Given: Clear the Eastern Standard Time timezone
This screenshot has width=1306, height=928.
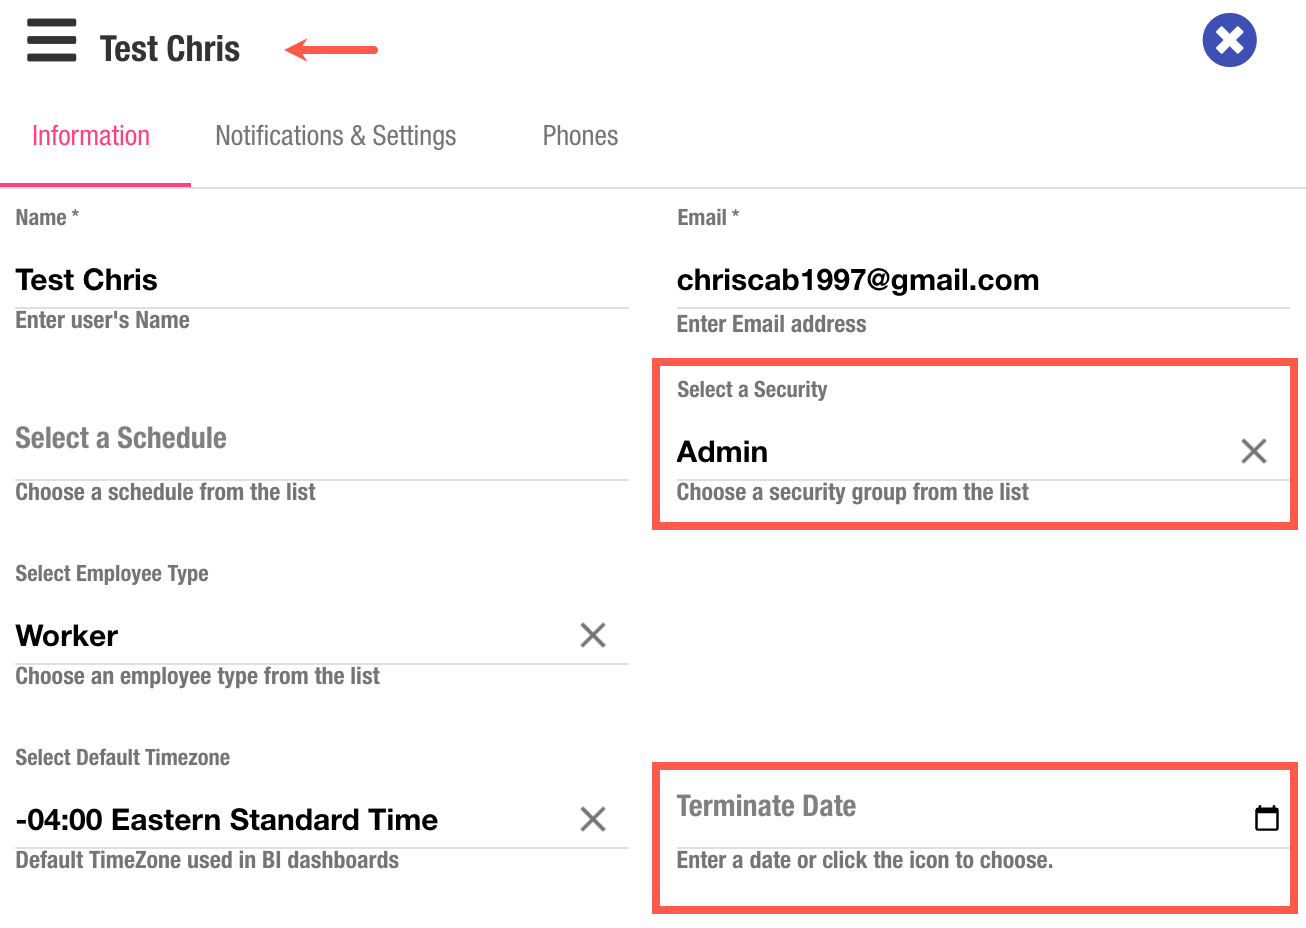Looking at the screenshot, I should [593, 819].
